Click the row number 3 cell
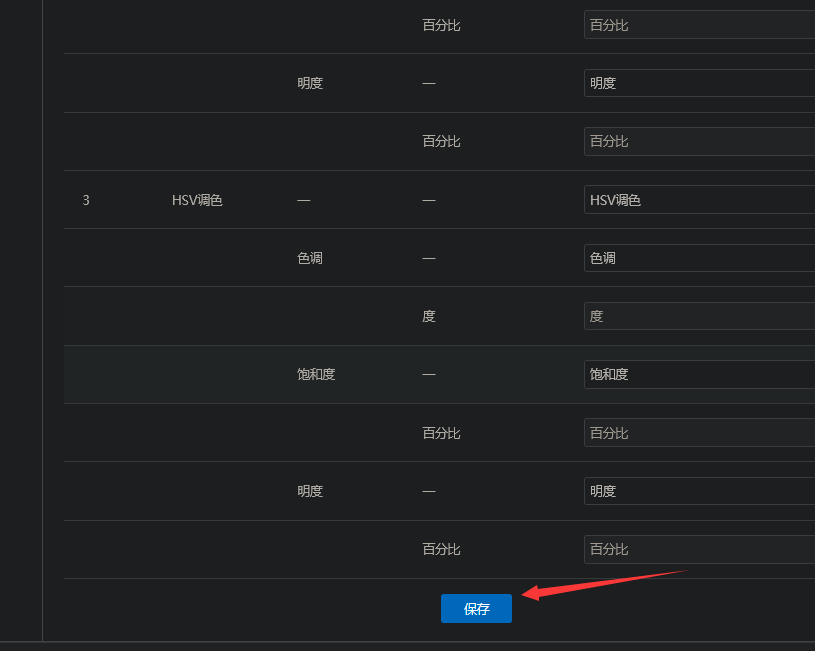This screenshot has width=815, height=651. [x=86, y=200]
